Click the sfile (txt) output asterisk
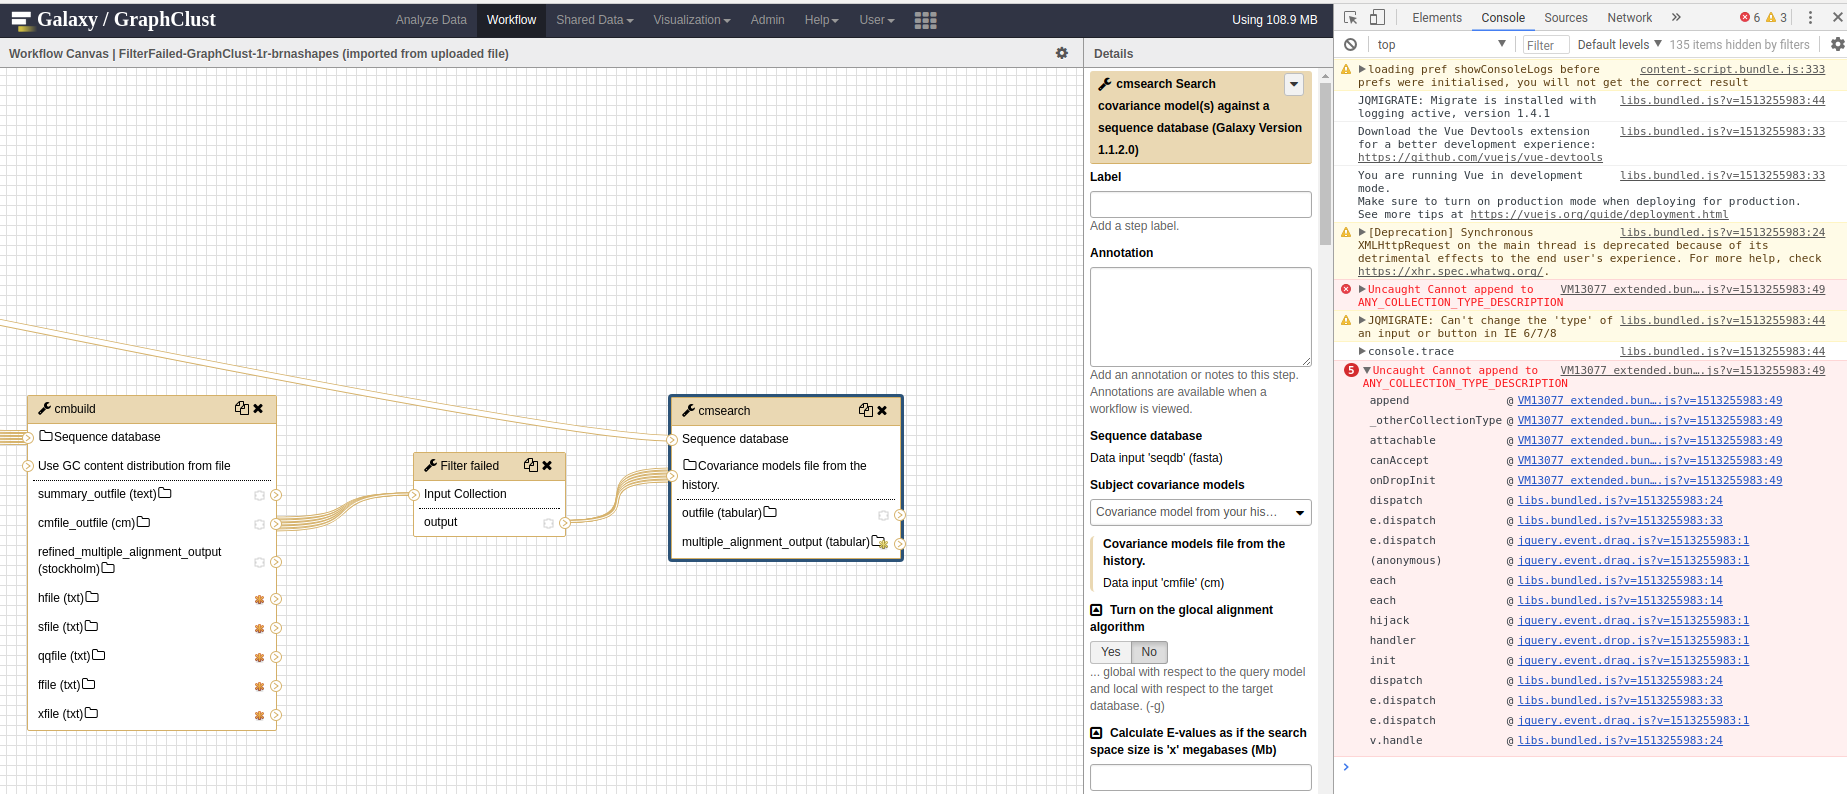 pos(259,629)
